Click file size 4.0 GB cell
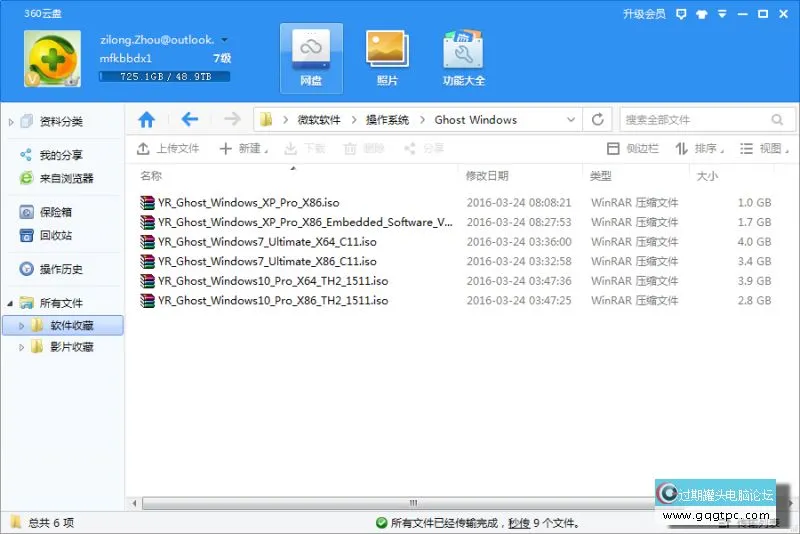The height and width of the screenshot is (534, 800). [x=754, y=242]
